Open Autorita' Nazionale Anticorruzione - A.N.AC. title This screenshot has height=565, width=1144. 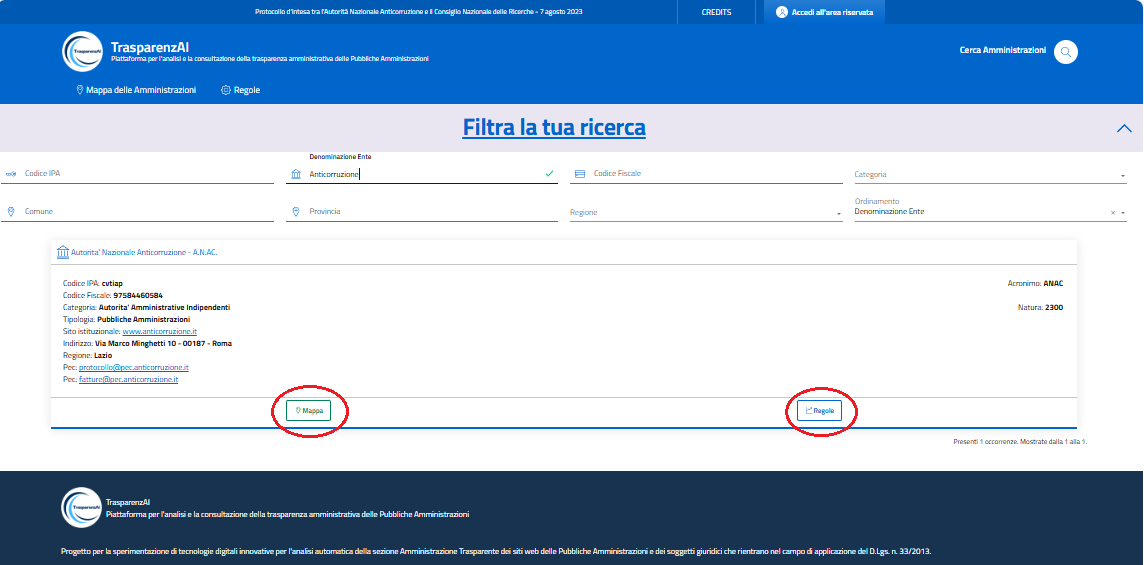coord(144,253)
